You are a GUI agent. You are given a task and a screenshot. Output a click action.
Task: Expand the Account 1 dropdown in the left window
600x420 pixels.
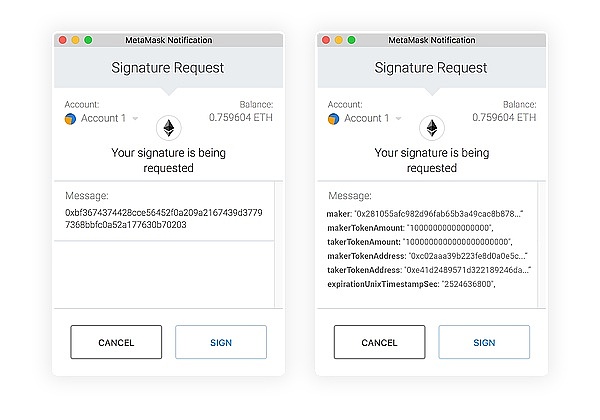136,118
